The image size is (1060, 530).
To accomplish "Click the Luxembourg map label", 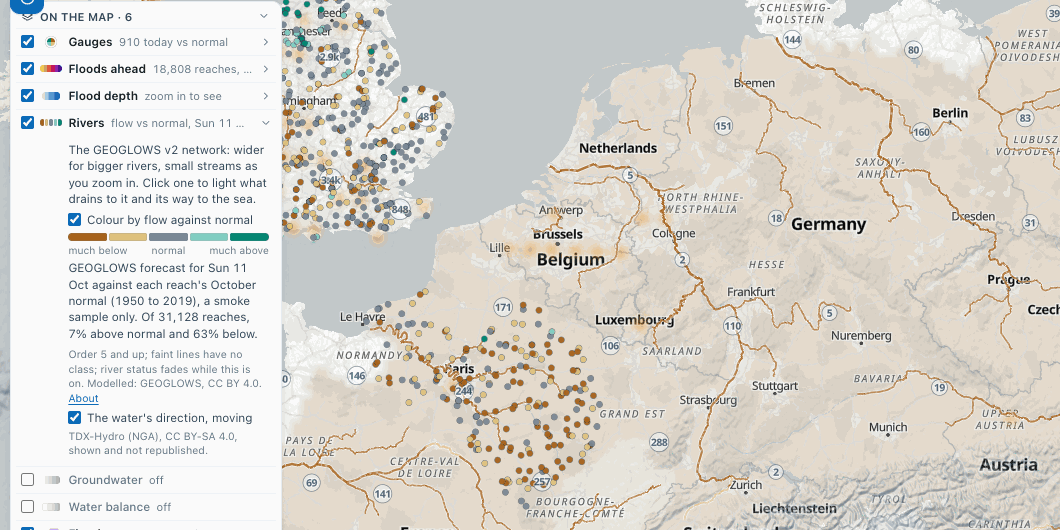I will point(634,320).
